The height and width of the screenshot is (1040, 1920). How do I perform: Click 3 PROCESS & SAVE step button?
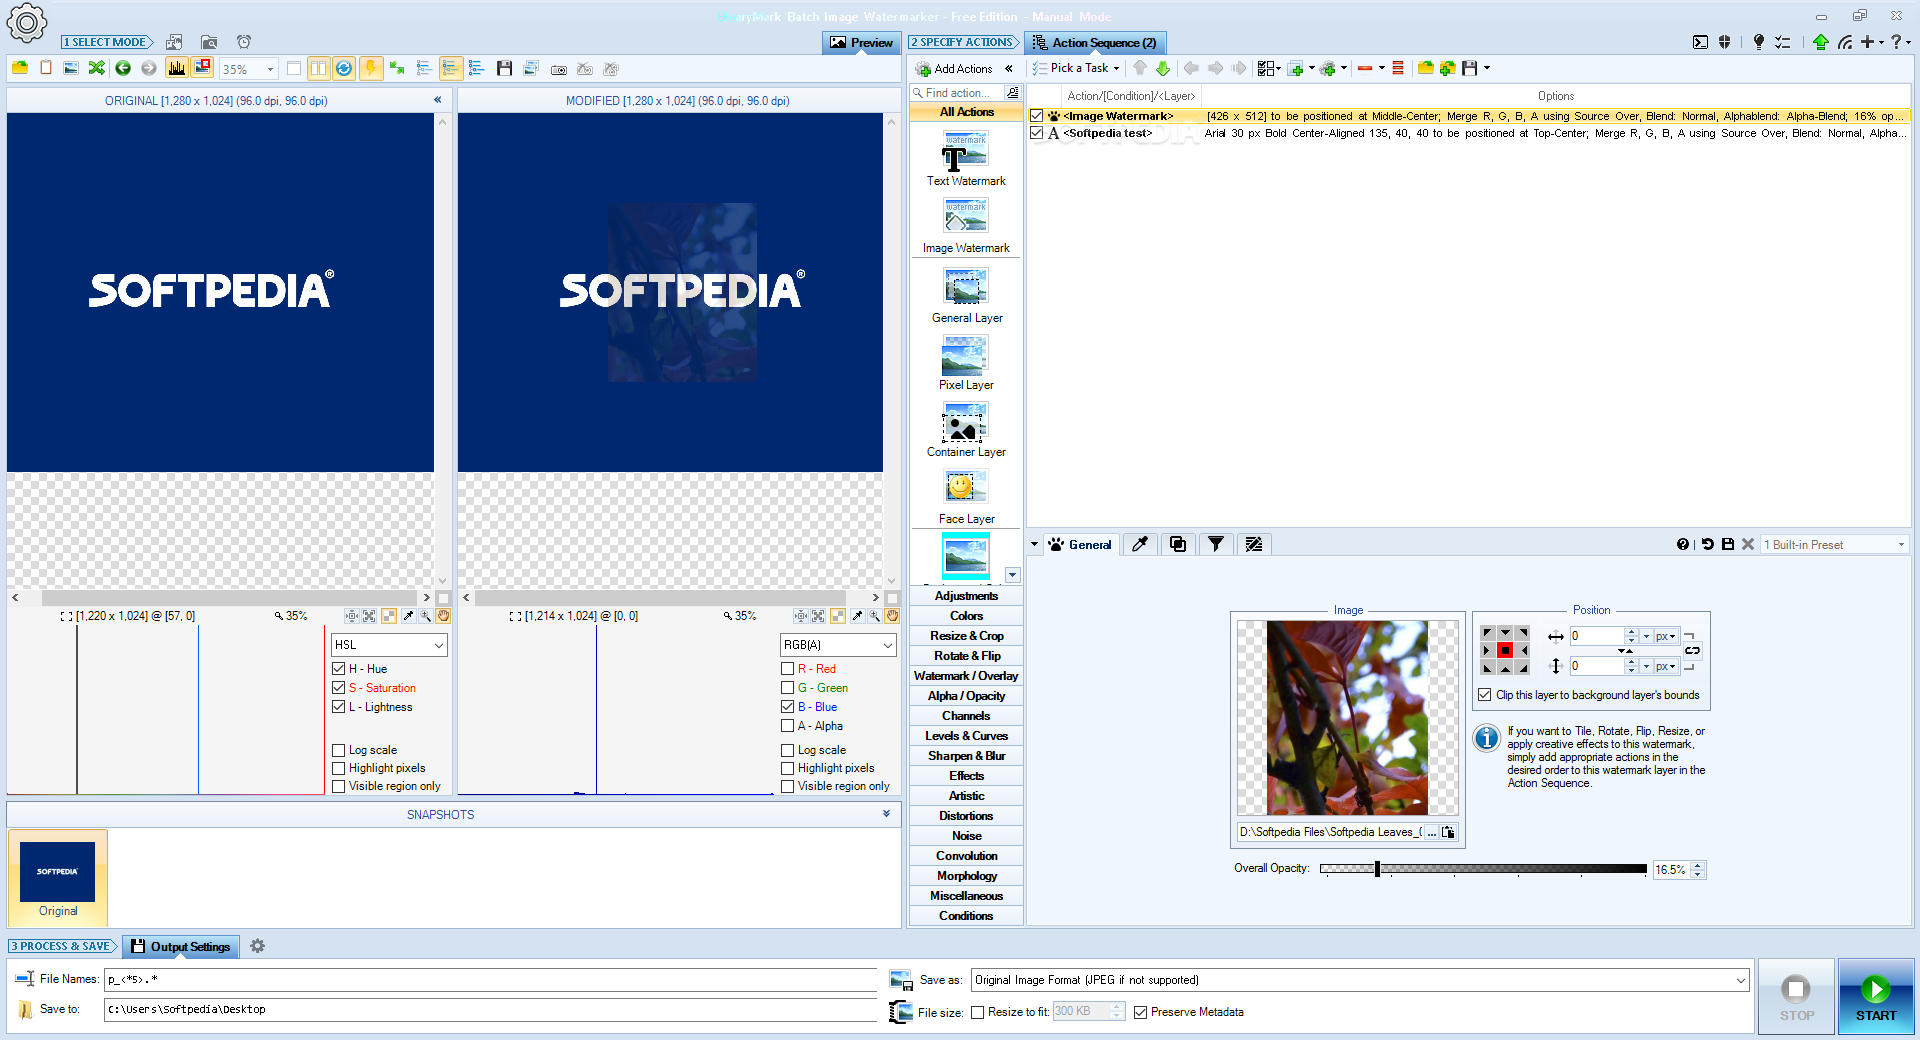pyautogui.click(x=63, y=946)
